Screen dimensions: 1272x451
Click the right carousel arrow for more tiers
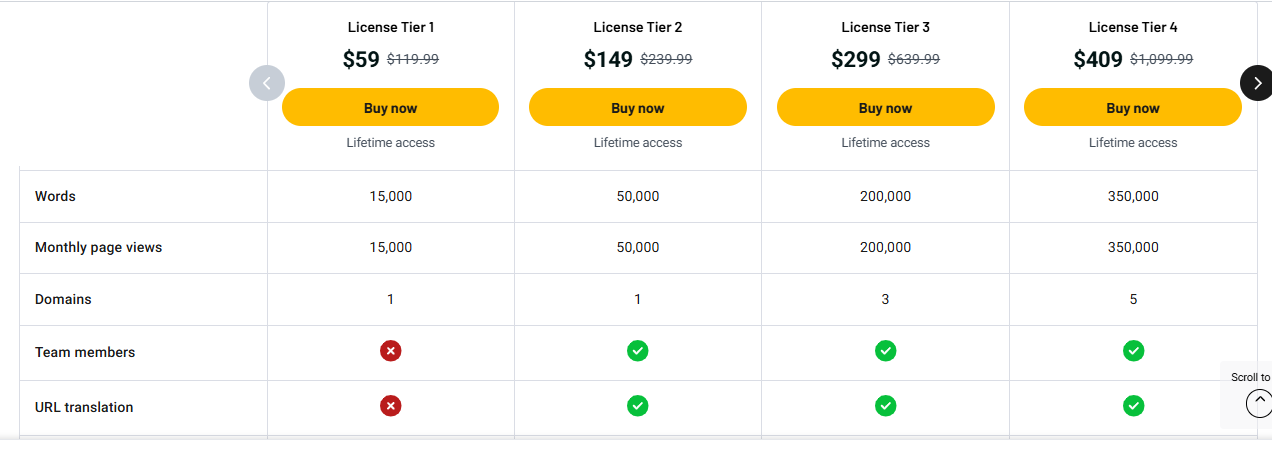tap(1256, 83)
